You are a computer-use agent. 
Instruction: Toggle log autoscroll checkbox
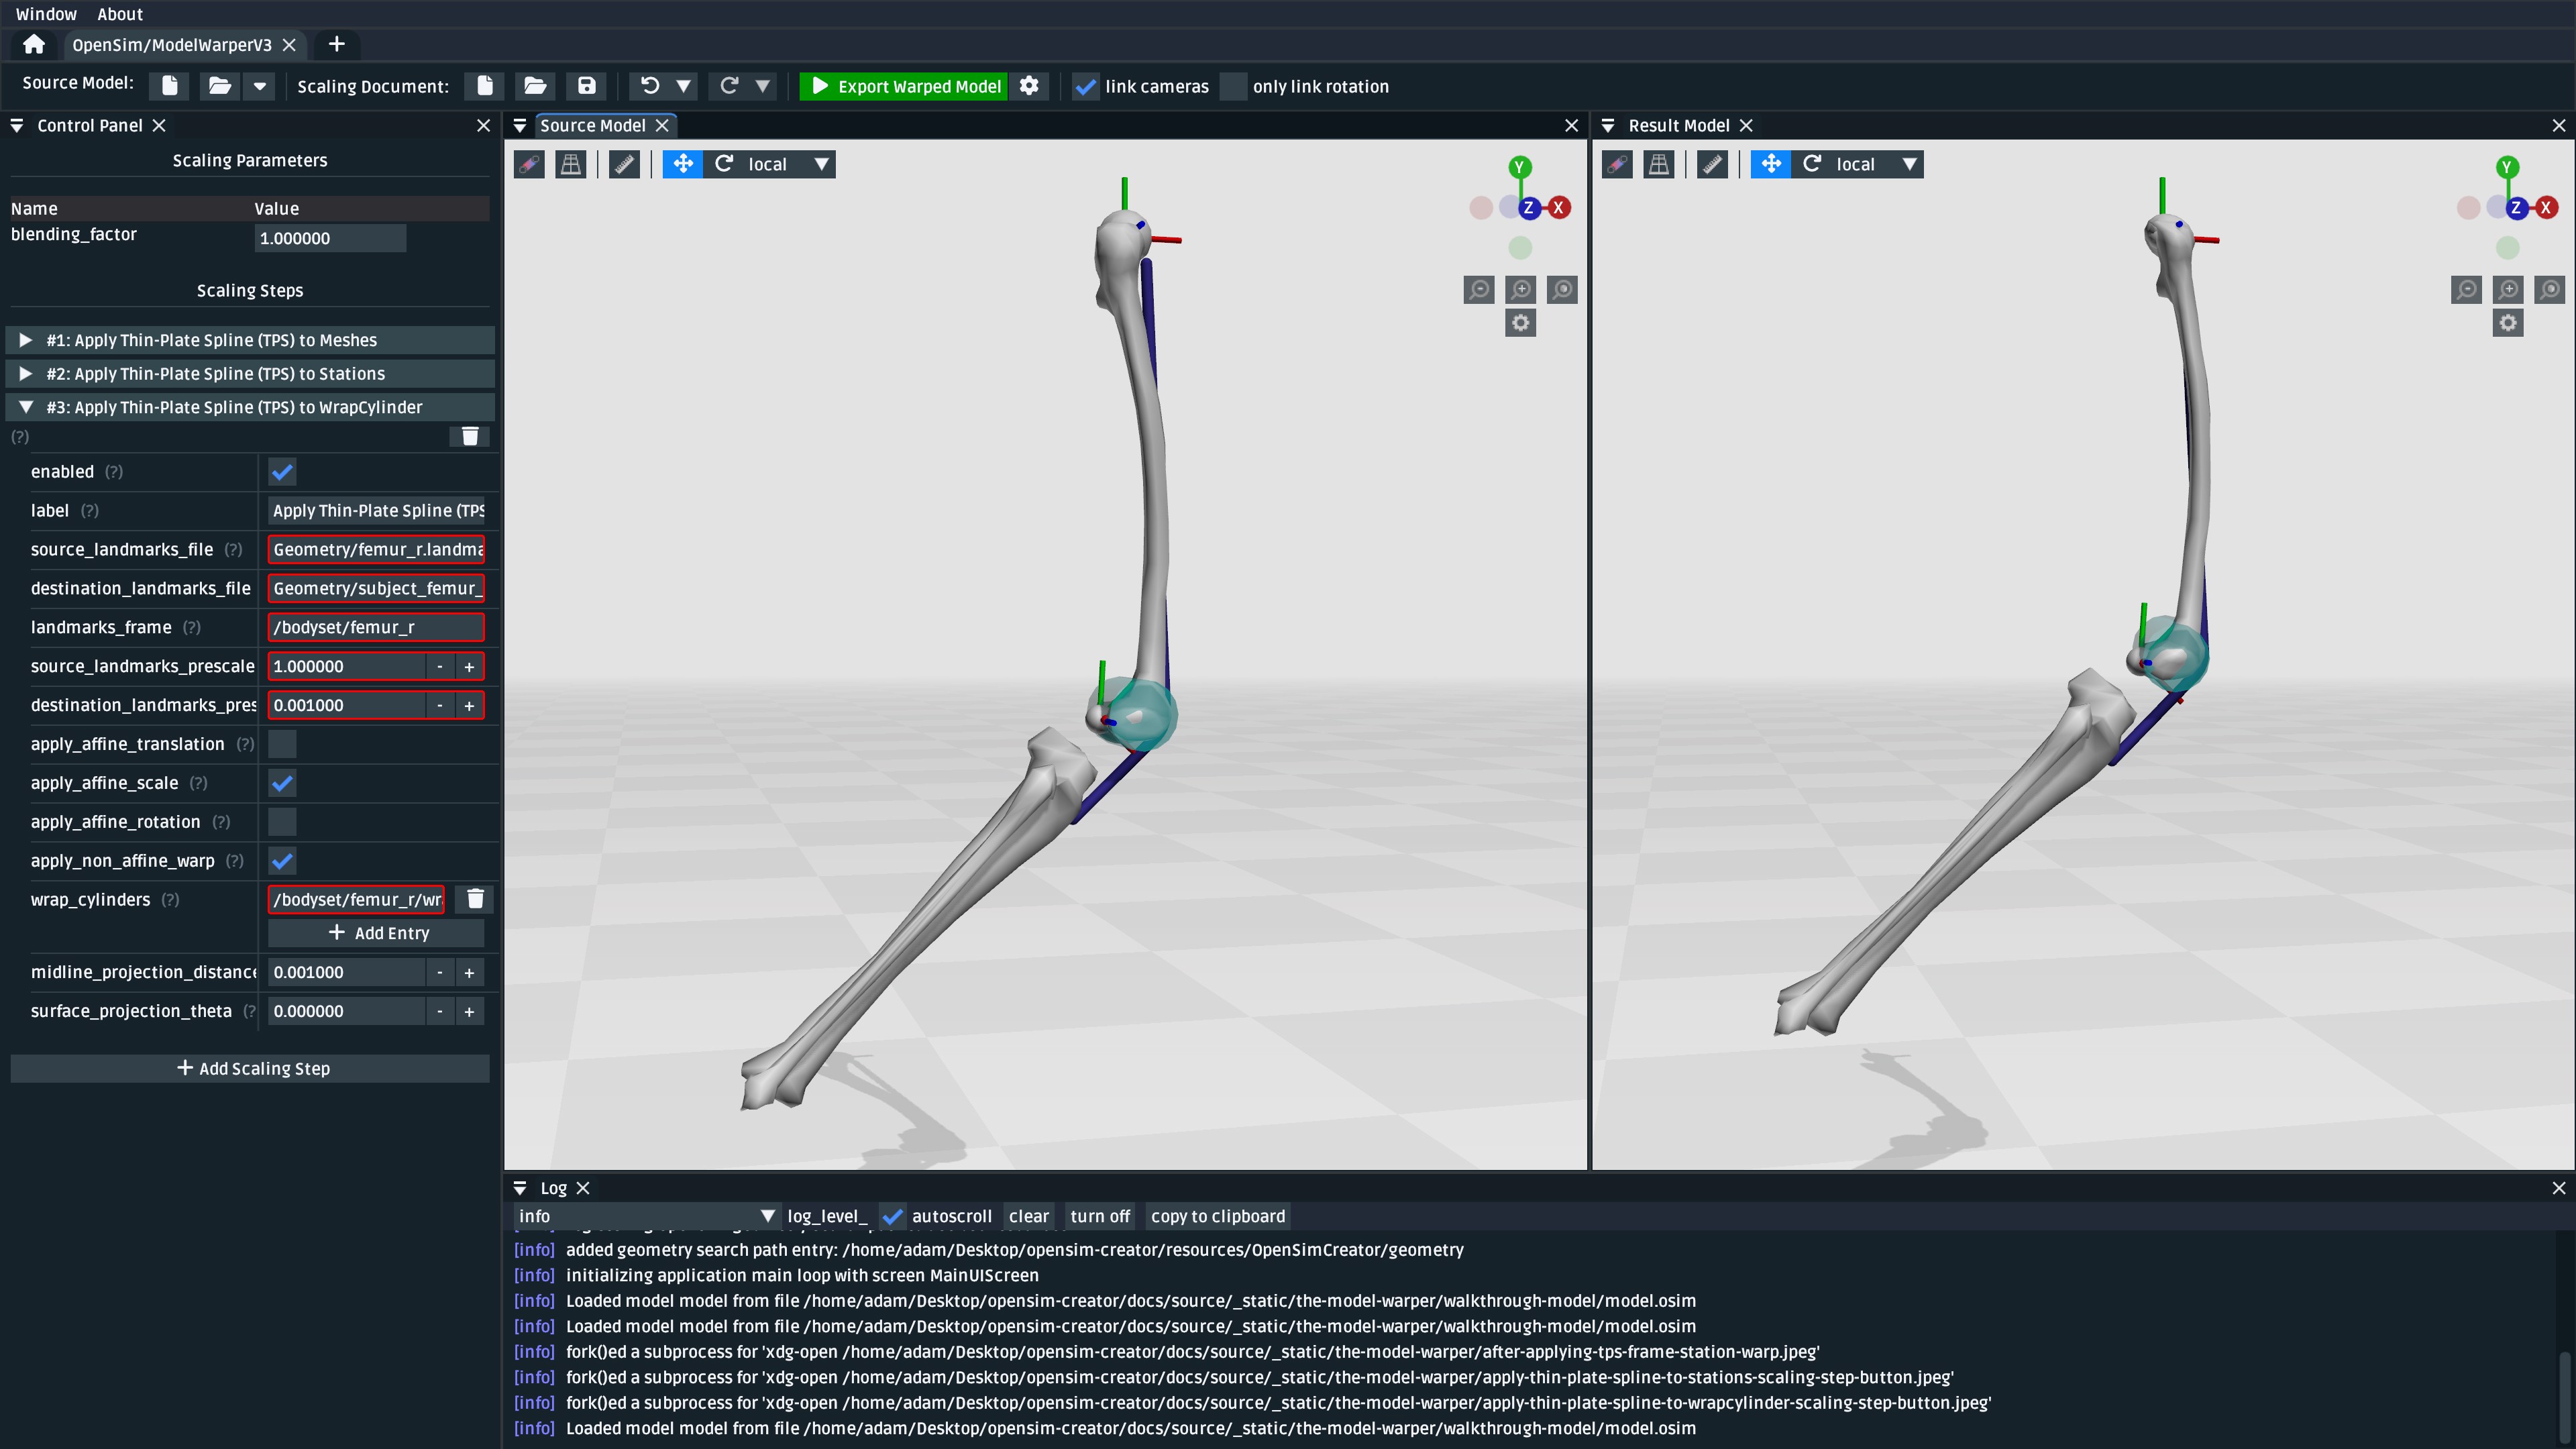[x=893, y=1216]
